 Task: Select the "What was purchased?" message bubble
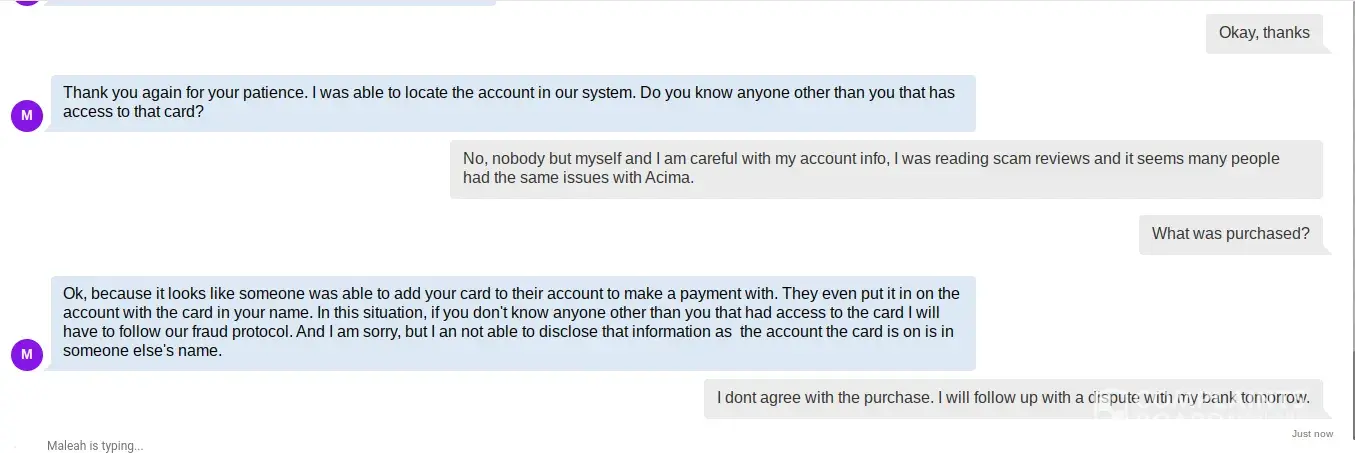(x=1230, y=234)
